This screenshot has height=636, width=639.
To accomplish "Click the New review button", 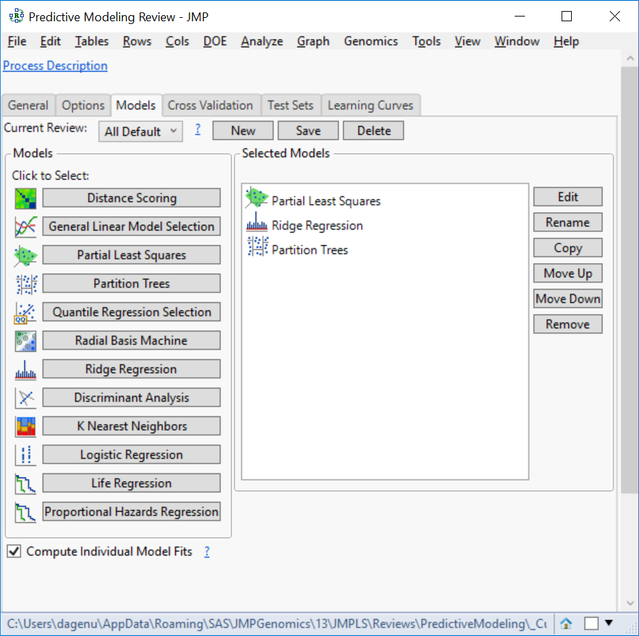I will pyautogui.click(x=243, y=130).
